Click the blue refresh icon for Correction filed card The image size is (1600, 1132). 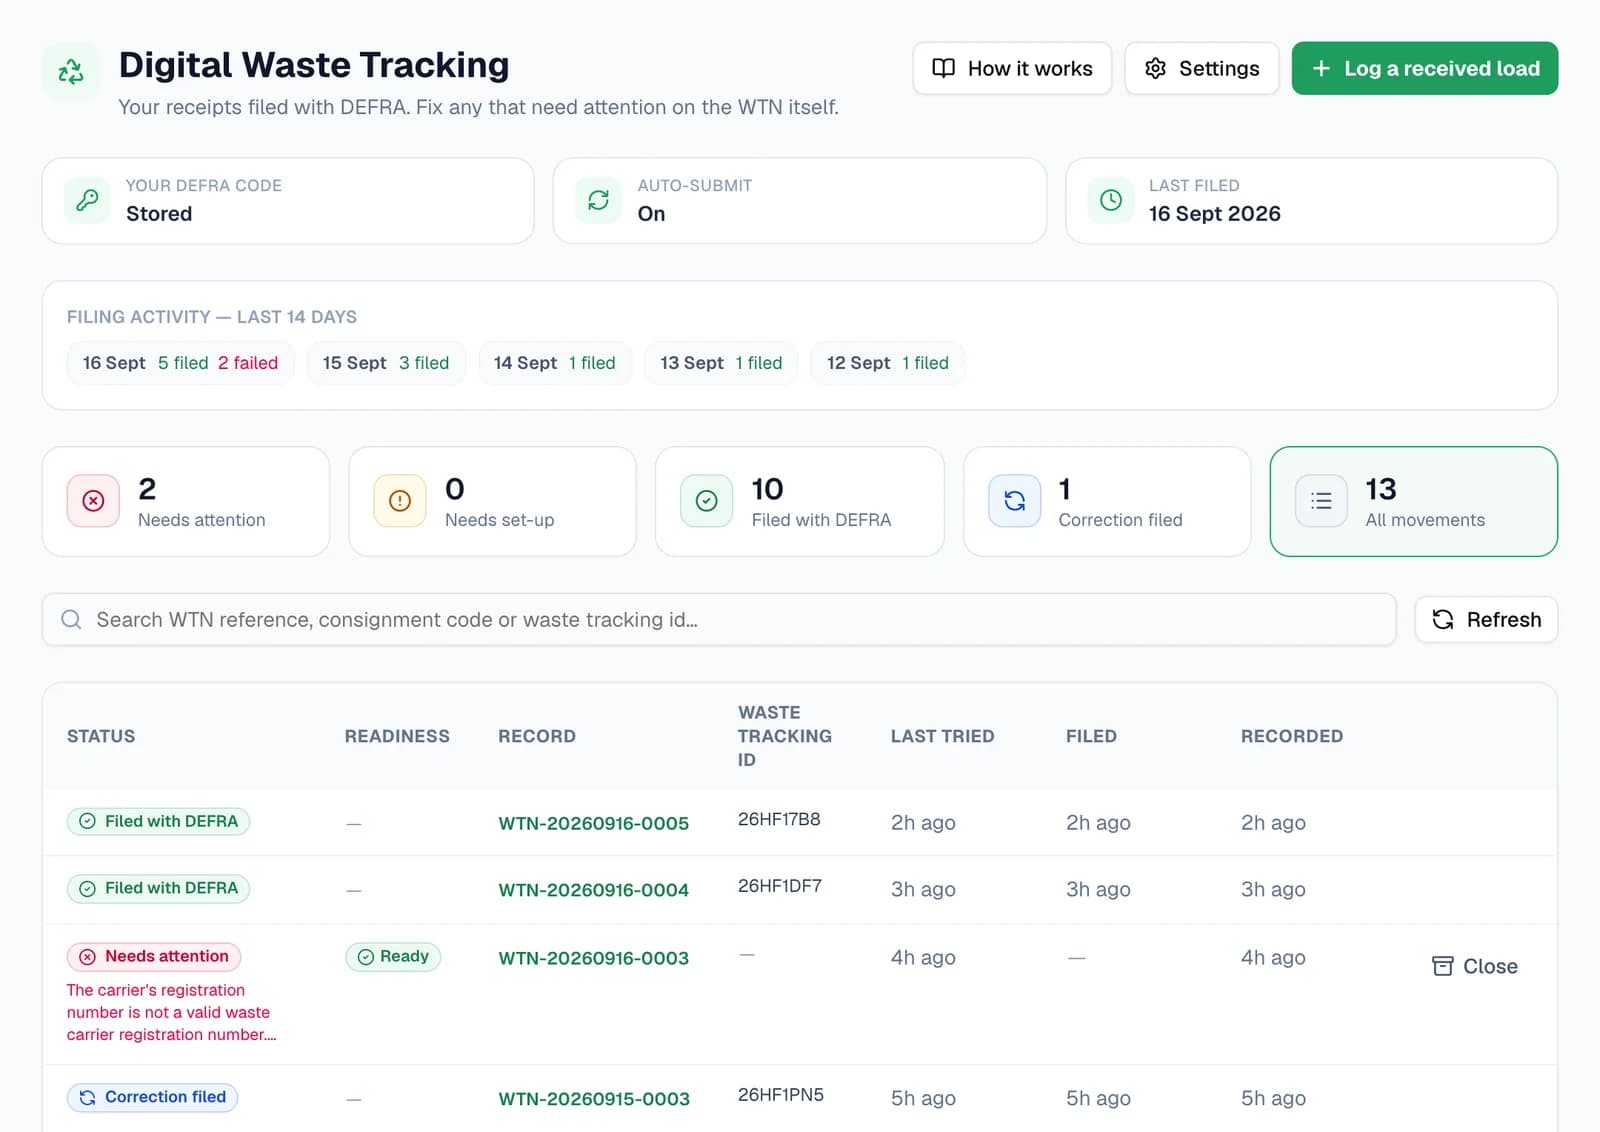point(1015,501)
